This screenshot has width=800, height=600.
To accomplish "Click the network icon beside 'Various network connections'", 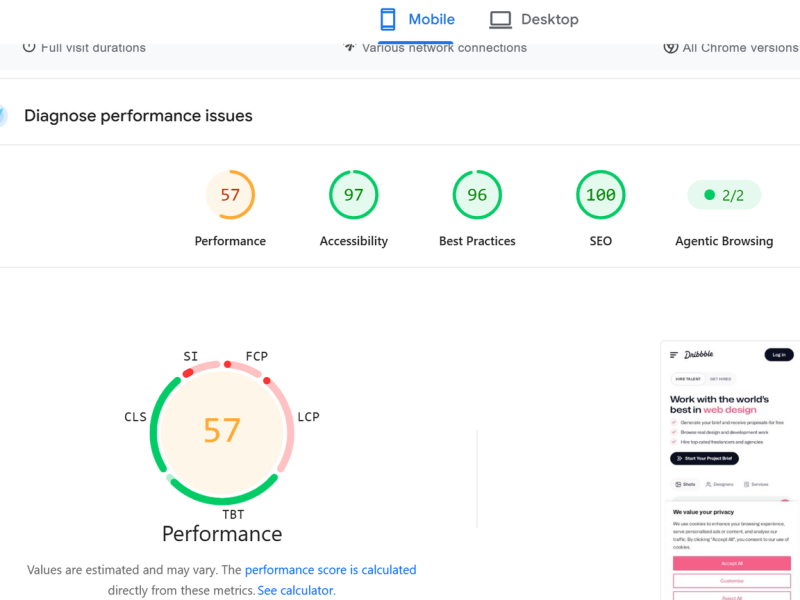I will [349, 47].
